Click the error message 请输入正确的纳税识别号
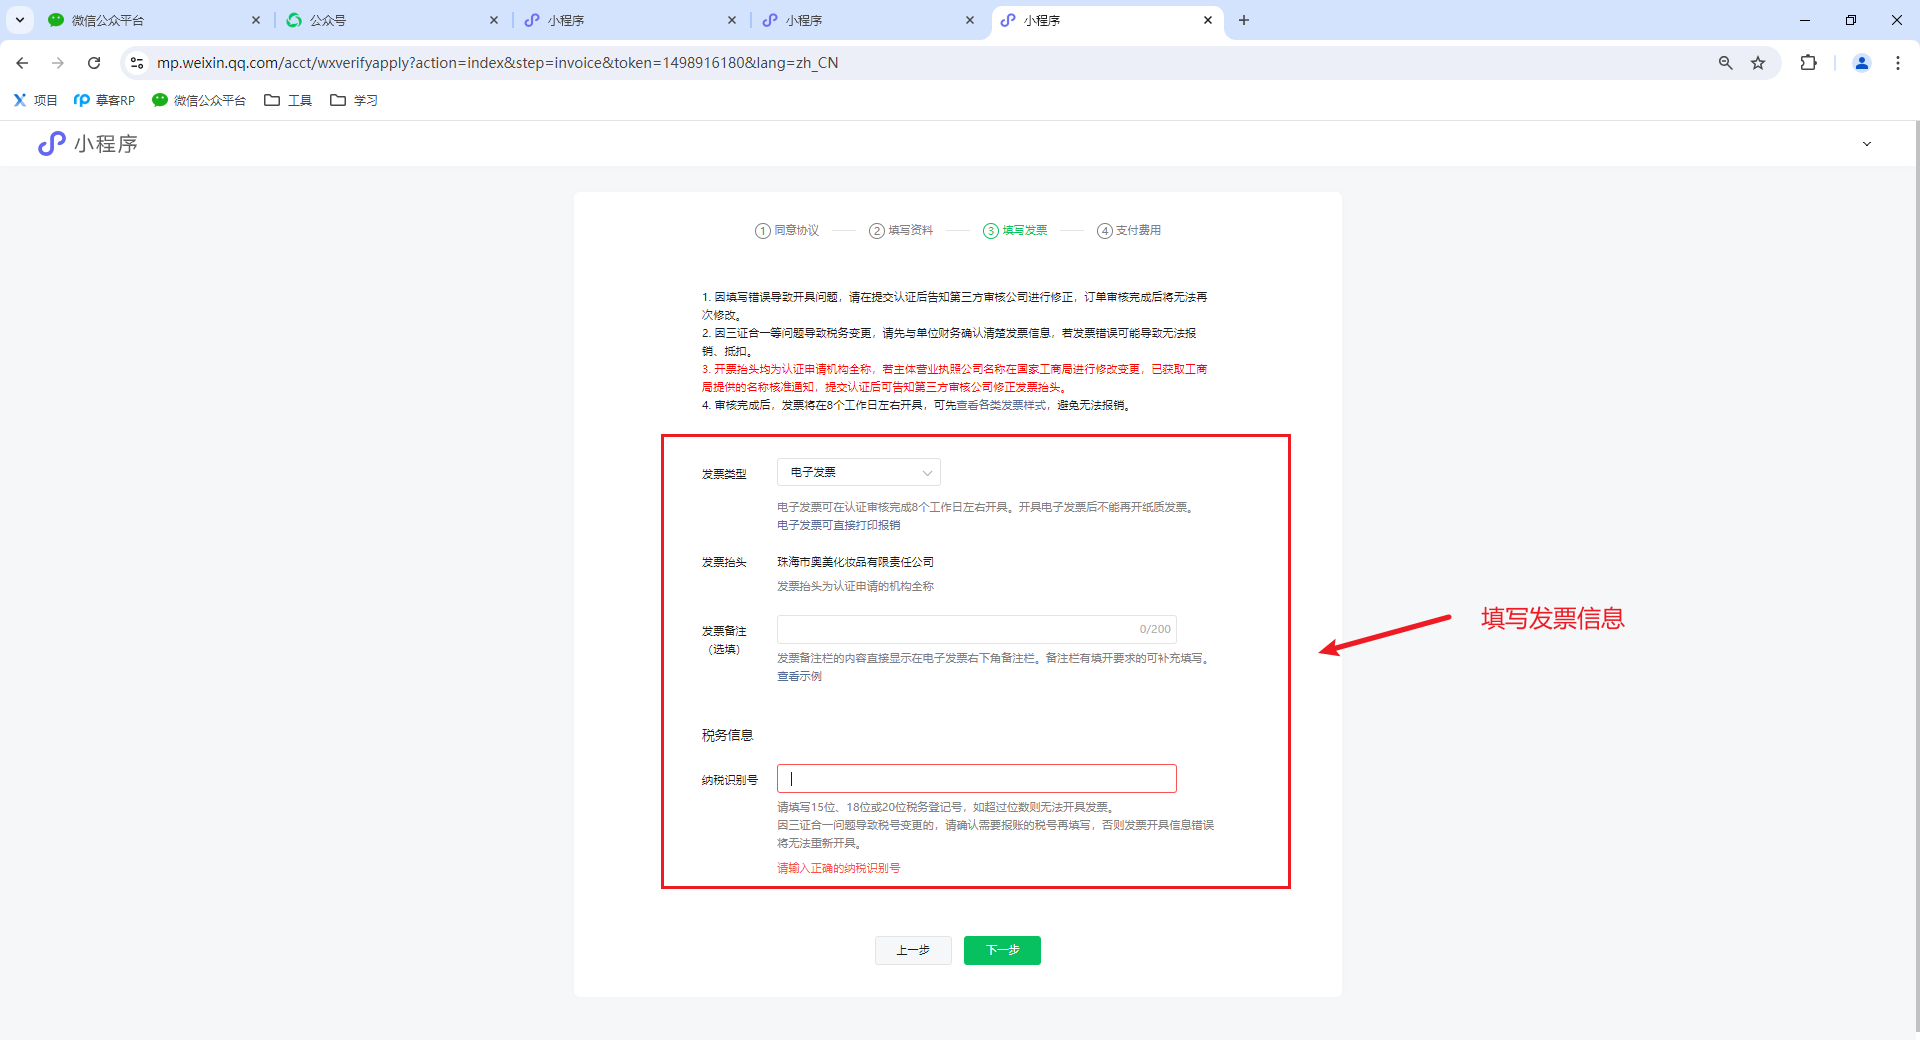The height and width of the screenshot is (1040, 1920). tap(838, 868)
